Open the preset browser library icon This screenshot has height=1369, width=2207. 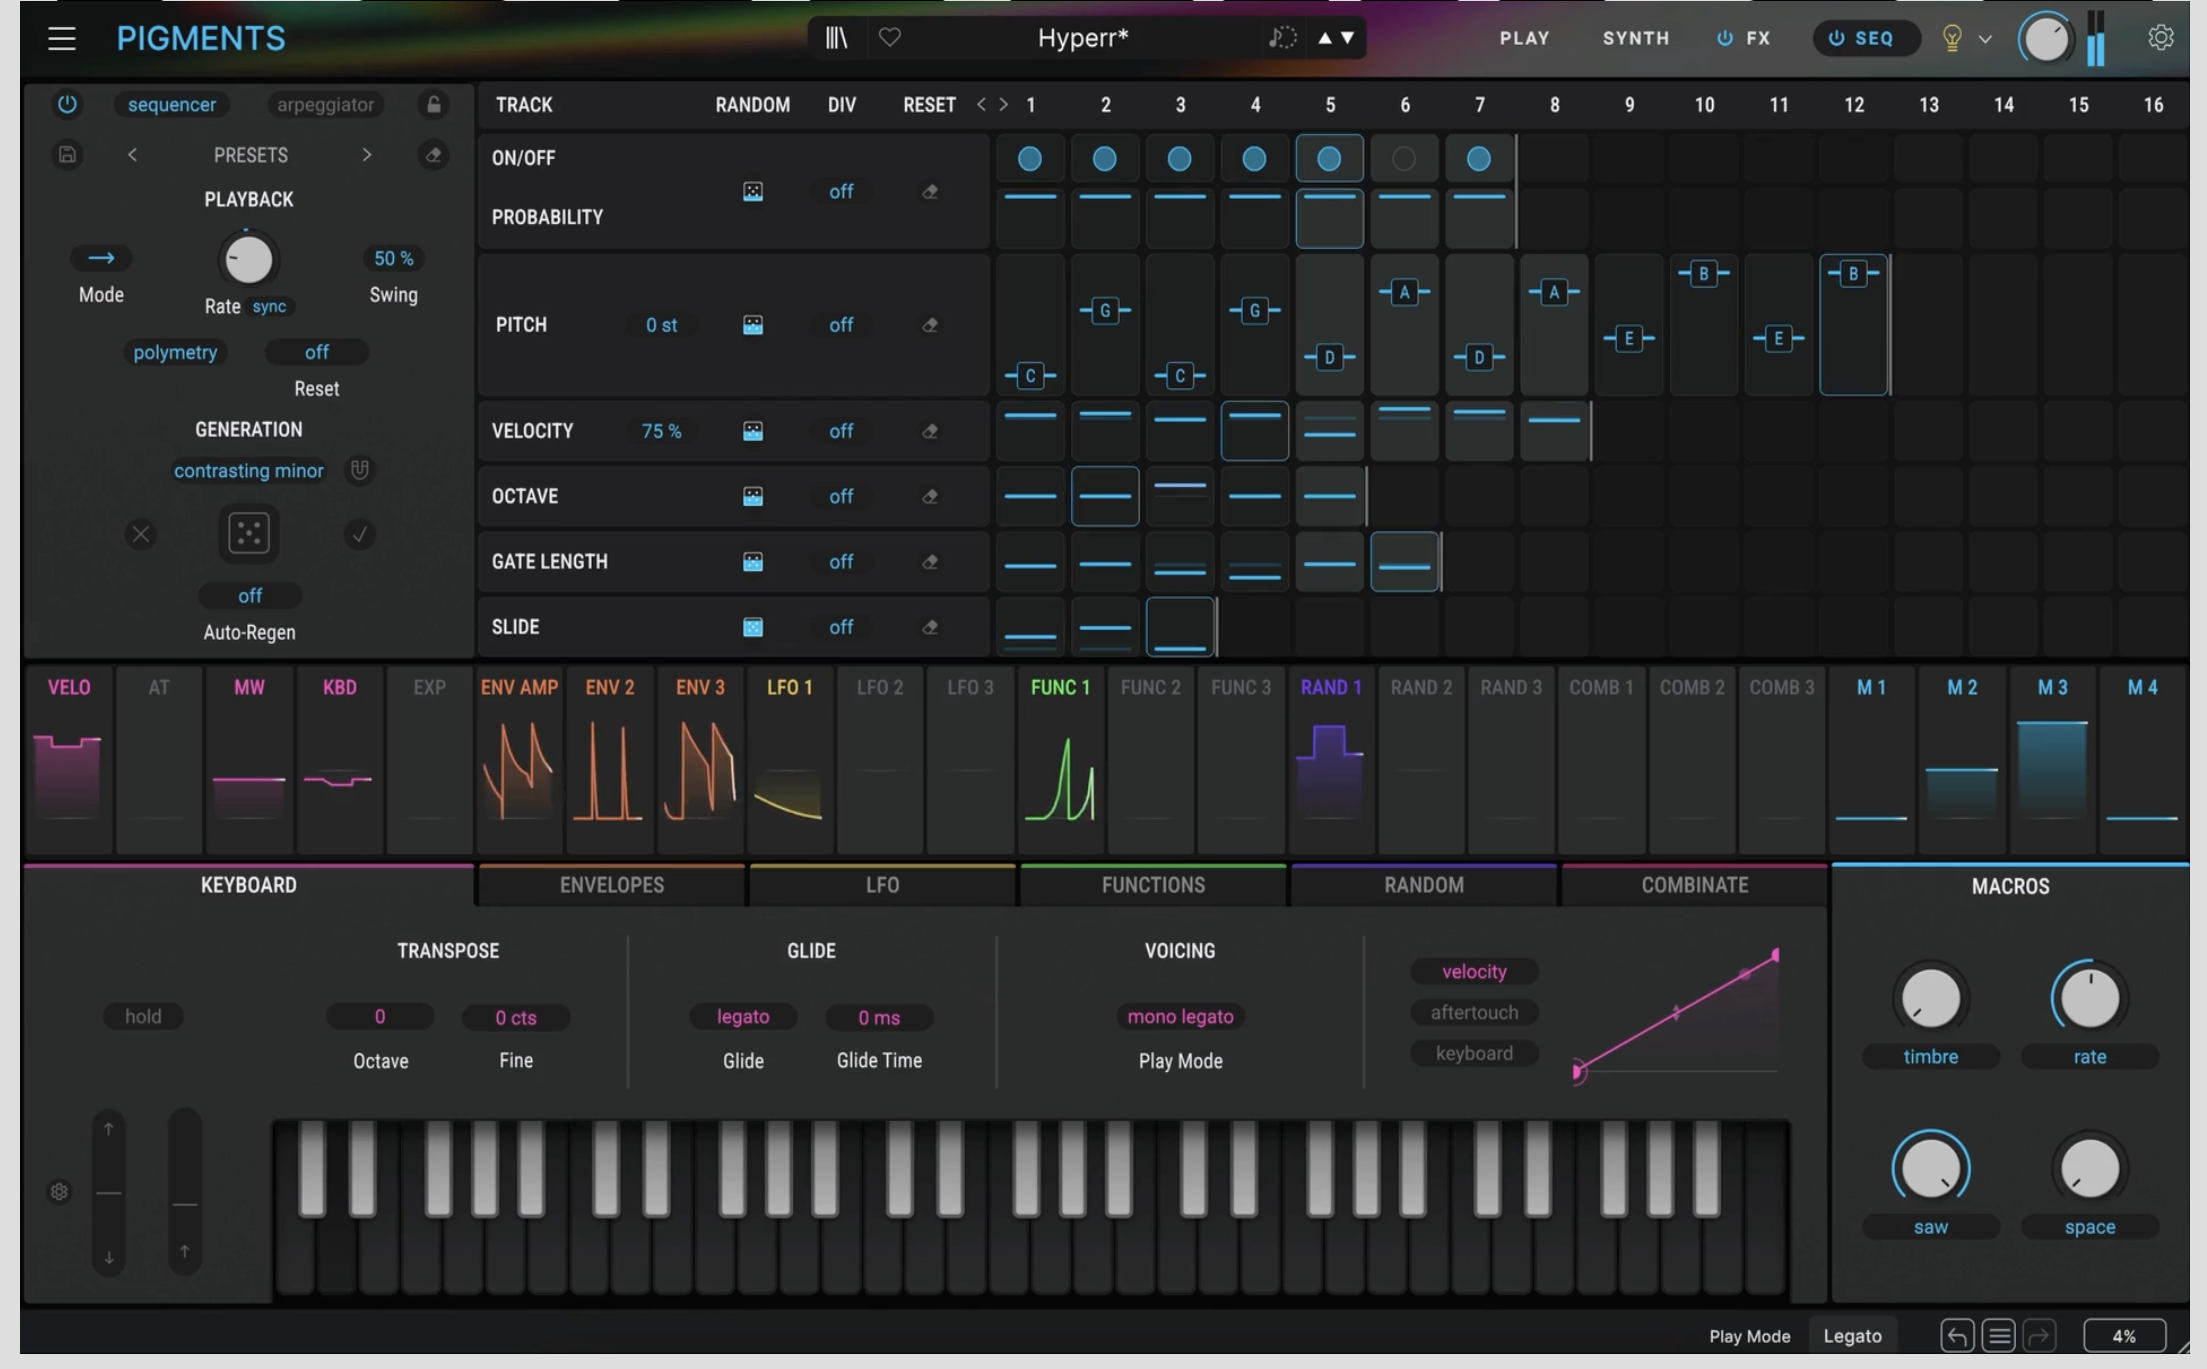pyautogui.click(x=836, y=38)
